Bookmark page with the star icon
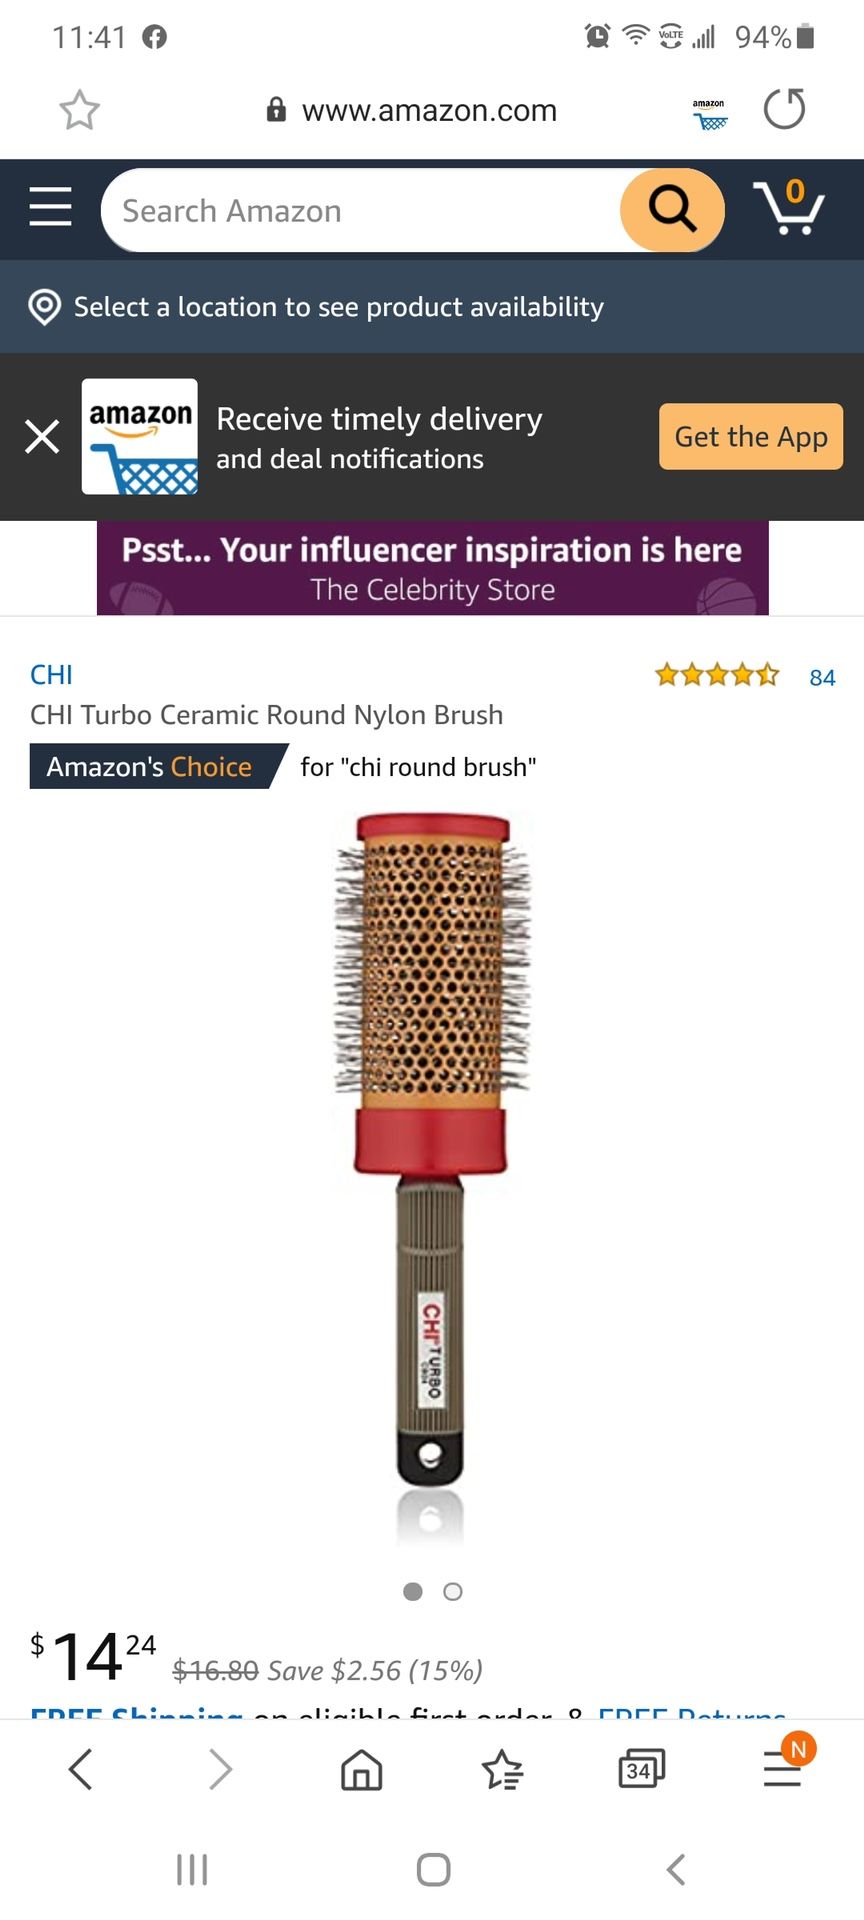The width and height of the screenshot is (864, 1920). (79, 110)
